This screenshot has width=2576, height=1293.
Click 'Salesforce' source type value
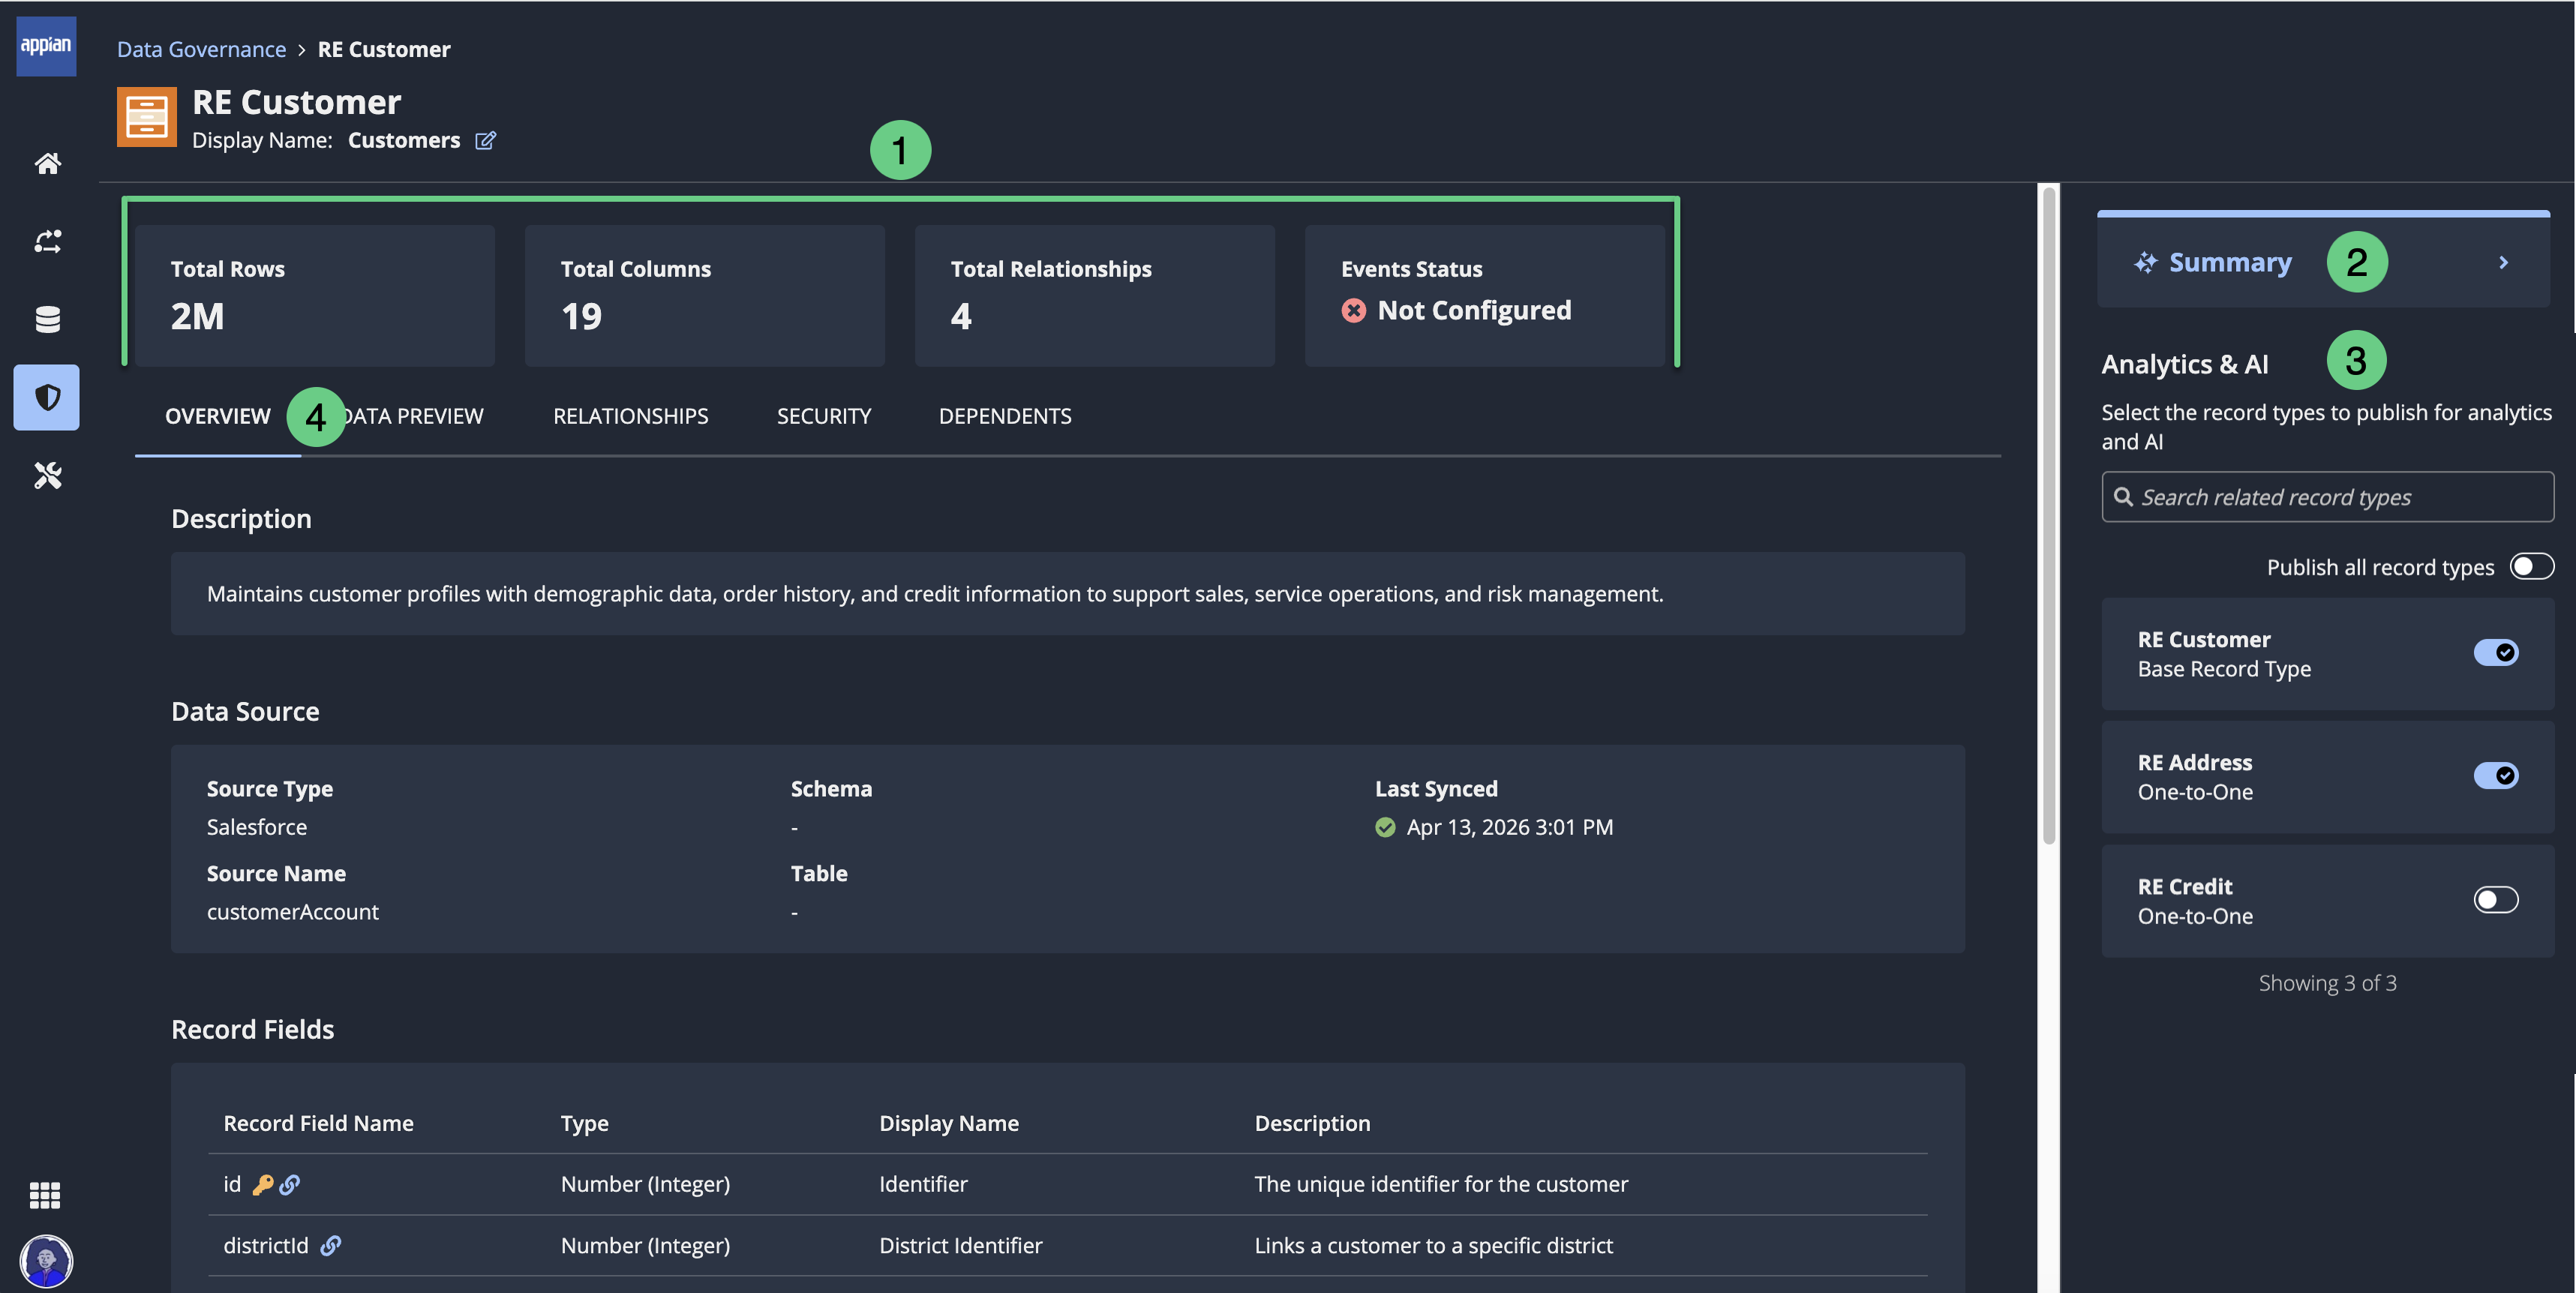(257, 827)
